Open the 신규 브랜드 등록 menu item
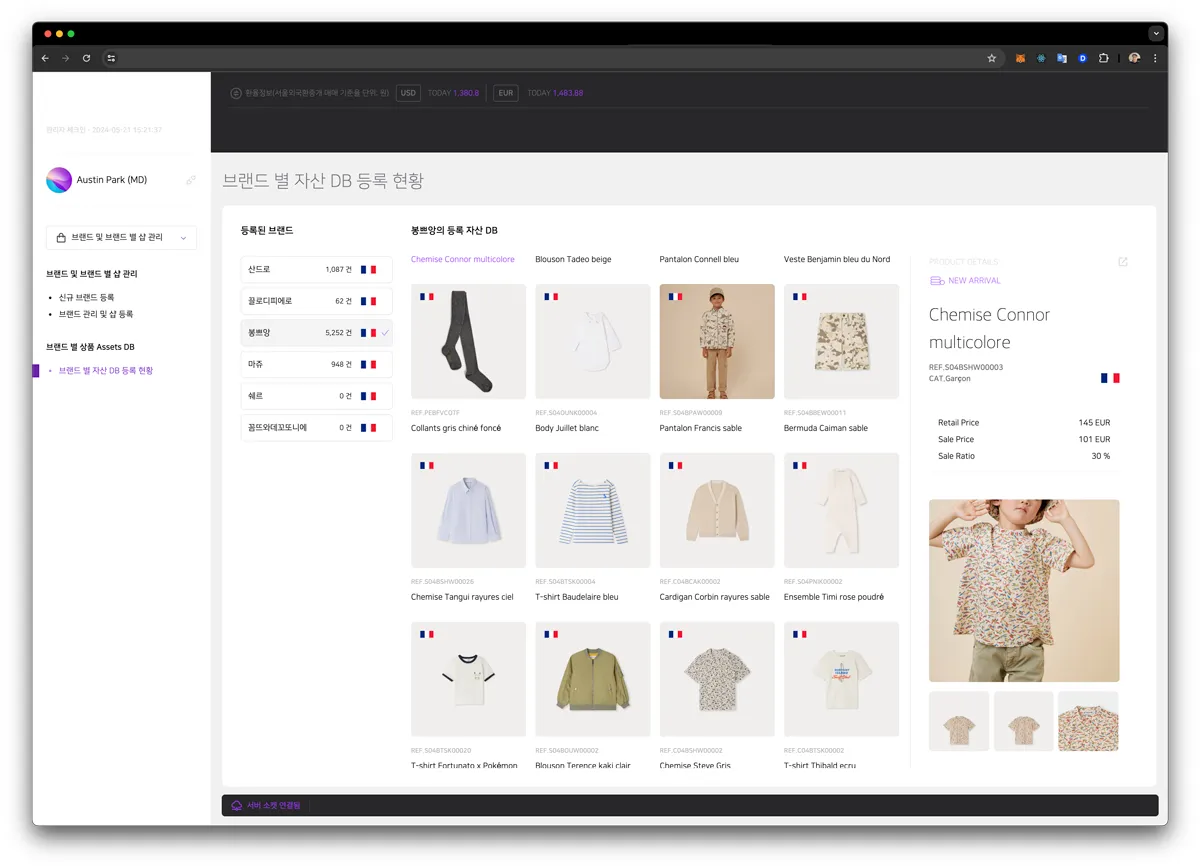 [x=87, y=297]
